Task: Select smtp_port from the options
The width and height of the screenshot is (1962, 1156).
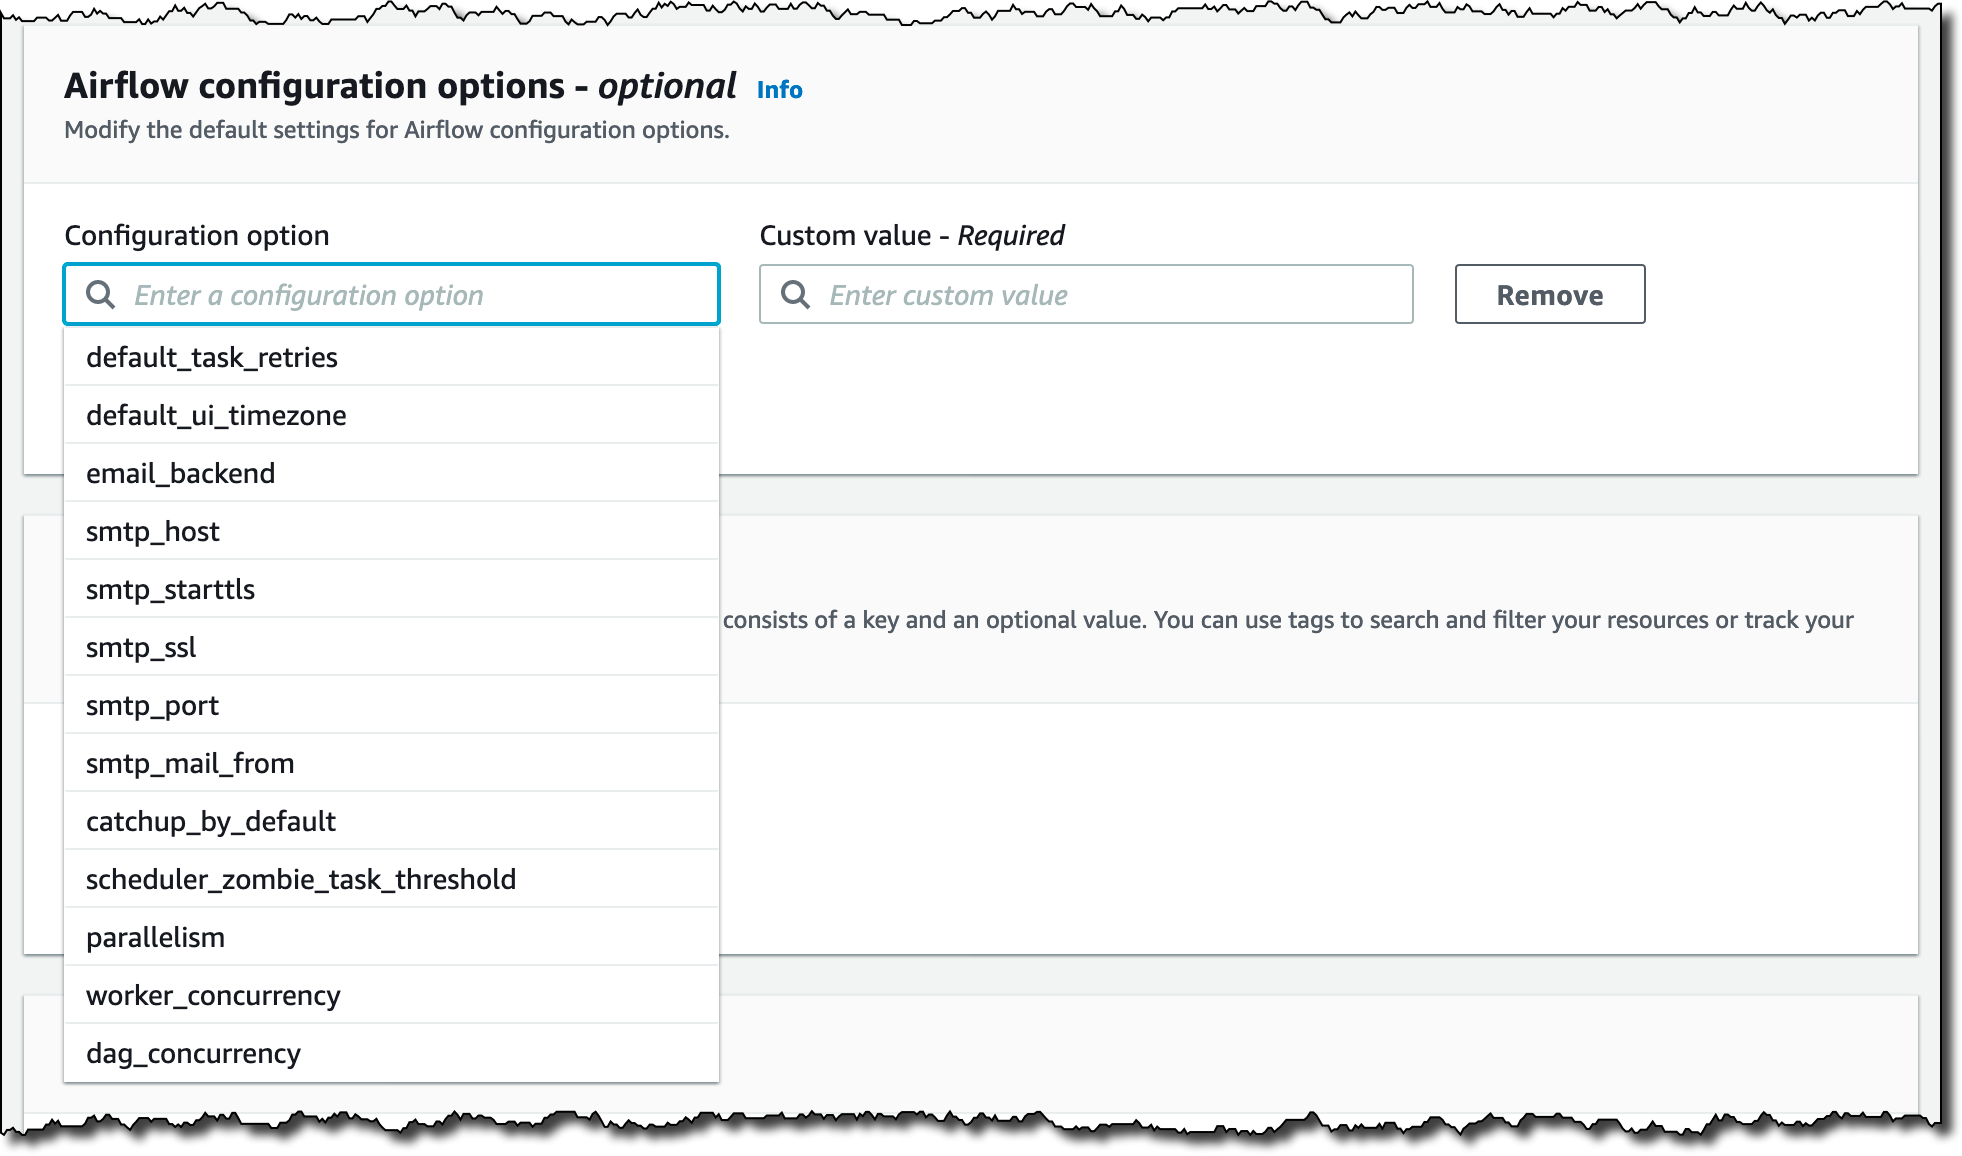Action: 152,705
